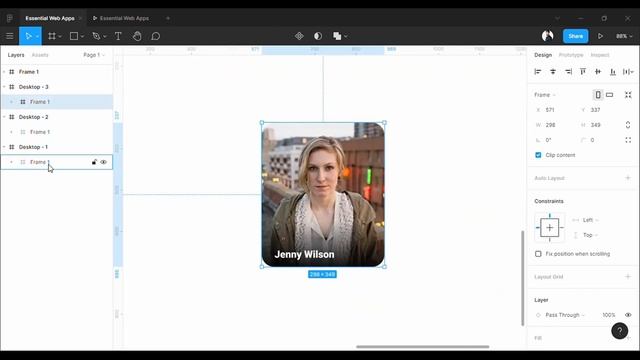The image size is (640, 360).
Task: Select the Comment tool
Action: [x=156, y=36]
